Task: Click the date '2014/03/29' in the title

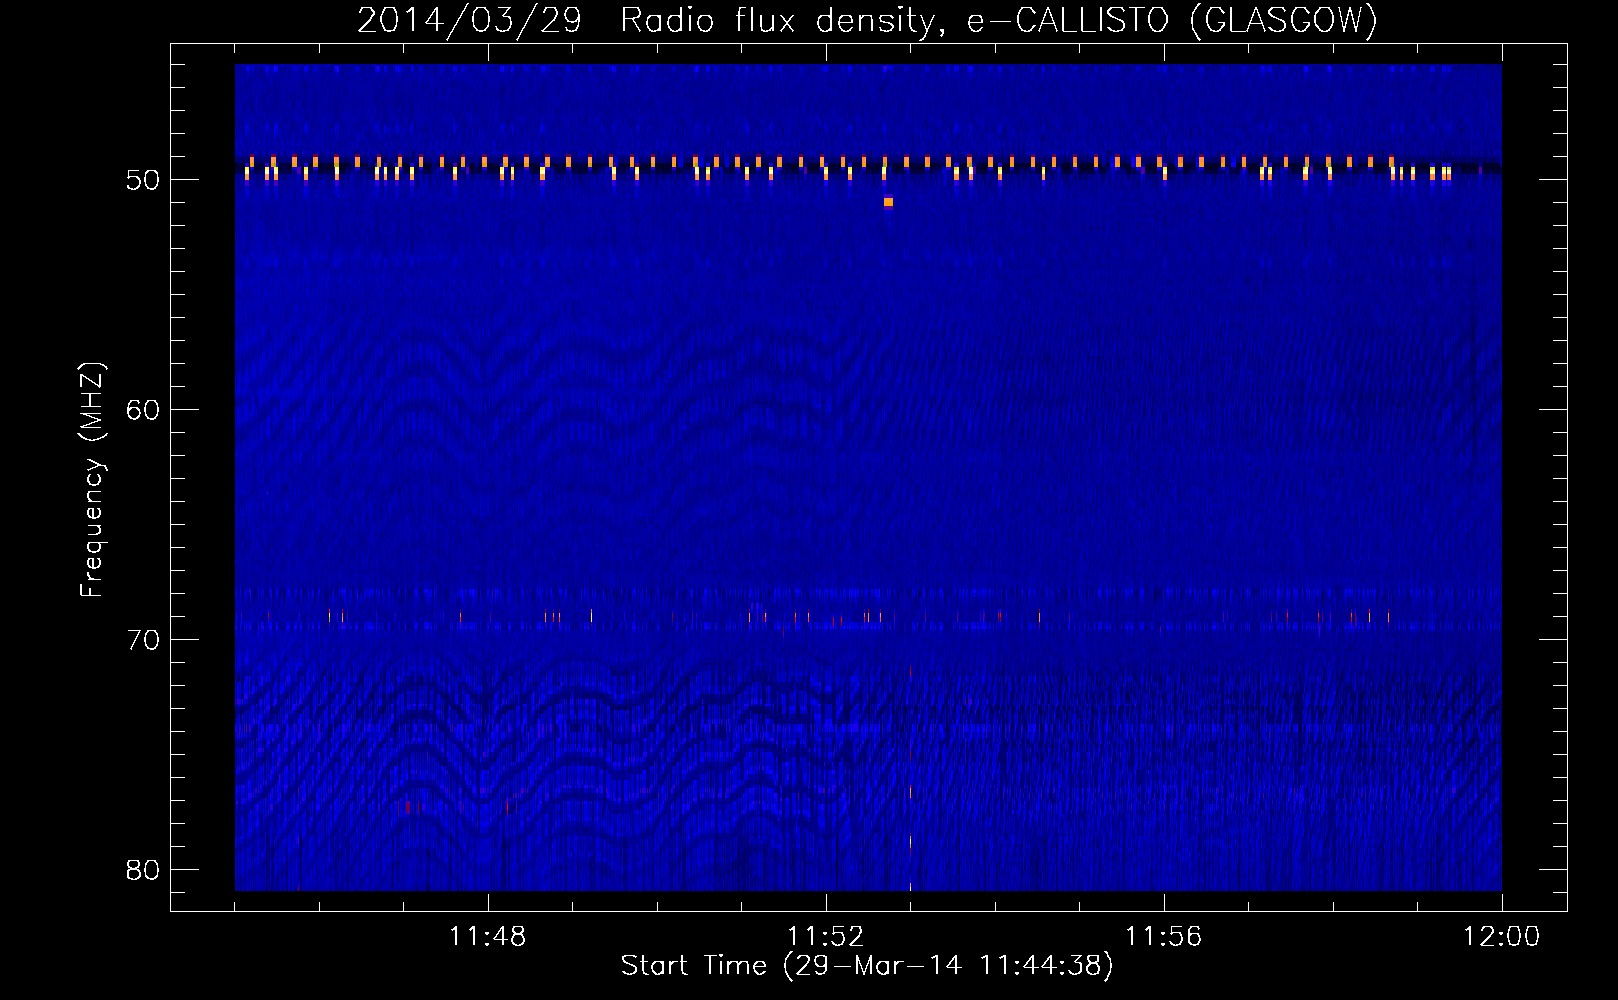Action: (469, 20)
